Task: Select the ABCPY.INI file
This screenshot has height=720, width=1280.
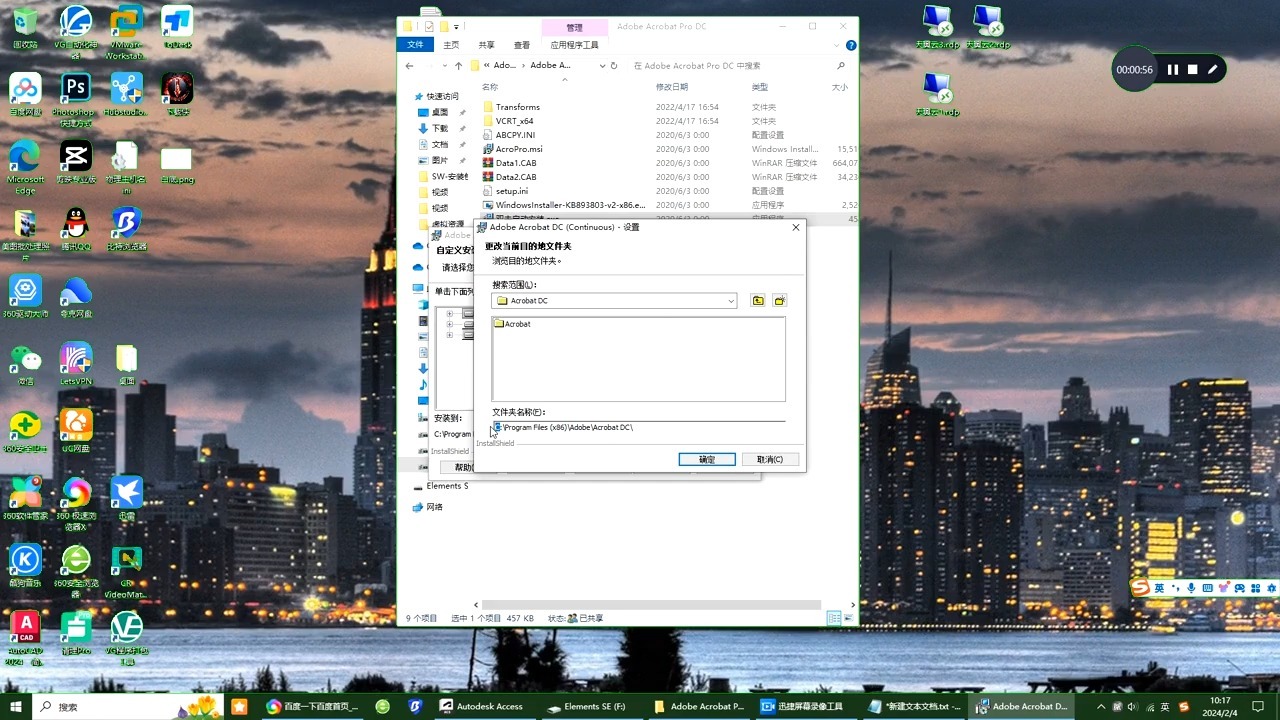Action: tap(515, 135)
